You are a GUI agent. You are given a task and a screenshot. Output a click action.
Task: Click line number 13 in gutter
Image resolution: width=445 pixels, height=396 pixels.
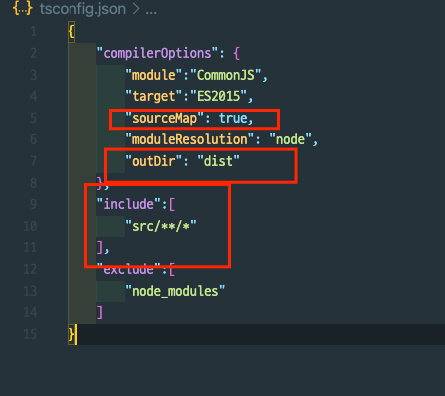(x=30, y=291)
